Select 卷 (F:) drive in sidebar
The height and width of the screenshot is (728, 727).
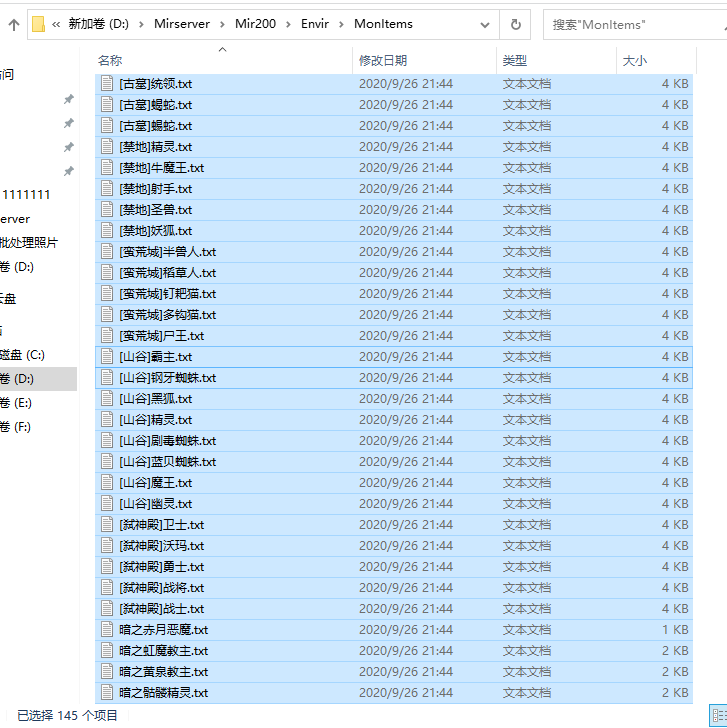pyautogui.click(x=15, y=427)
